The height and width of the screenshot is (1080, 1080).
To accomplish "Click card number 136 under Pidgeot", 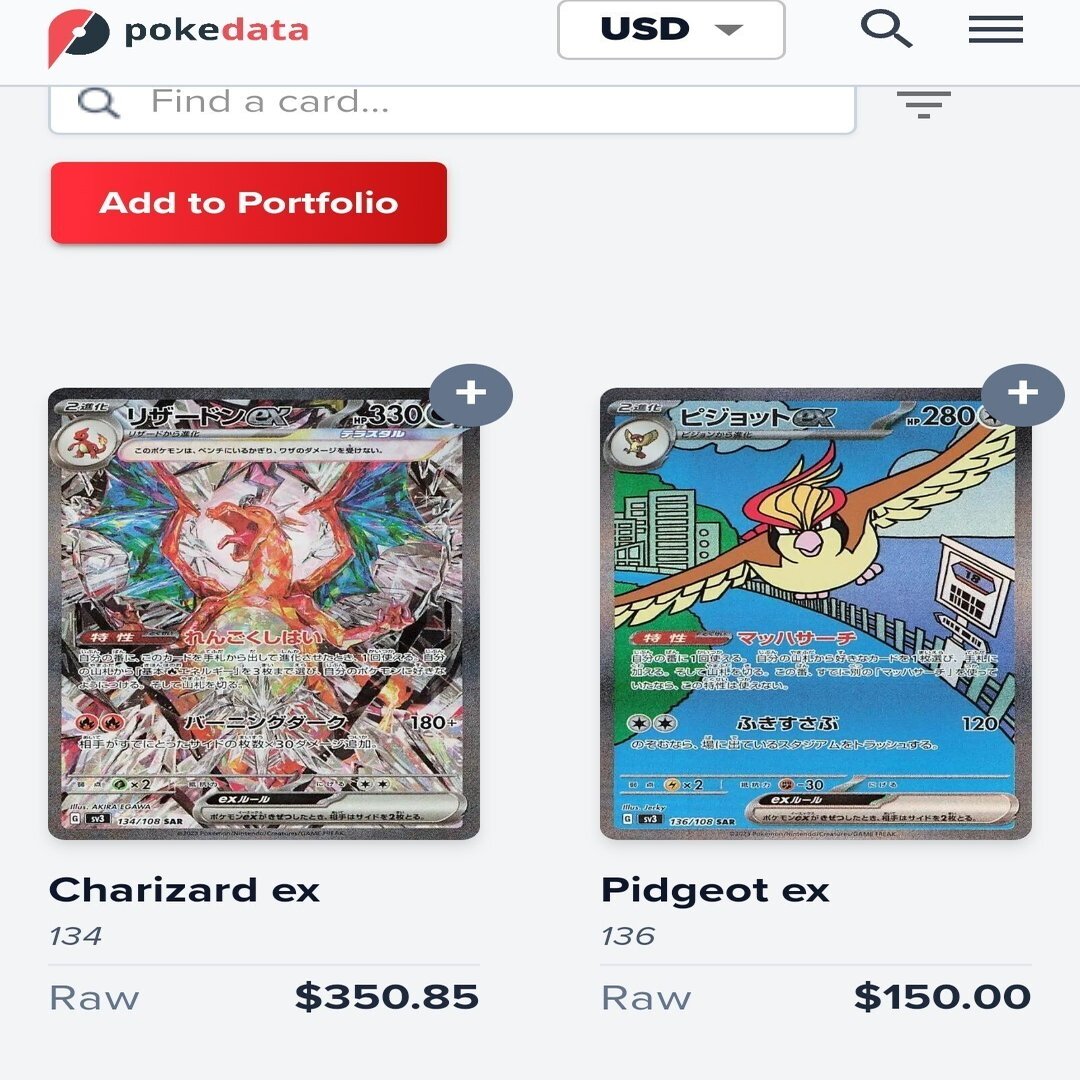I will 628,936.
